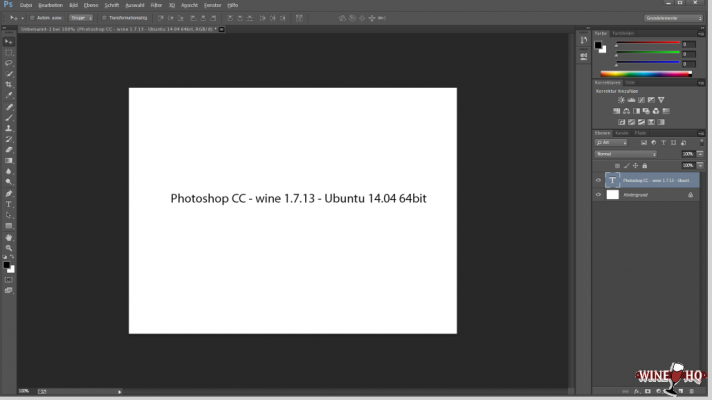Hide the Hintergrund layer
The image size is (712, 400).
pyautogui.click(x=598, y=195)
